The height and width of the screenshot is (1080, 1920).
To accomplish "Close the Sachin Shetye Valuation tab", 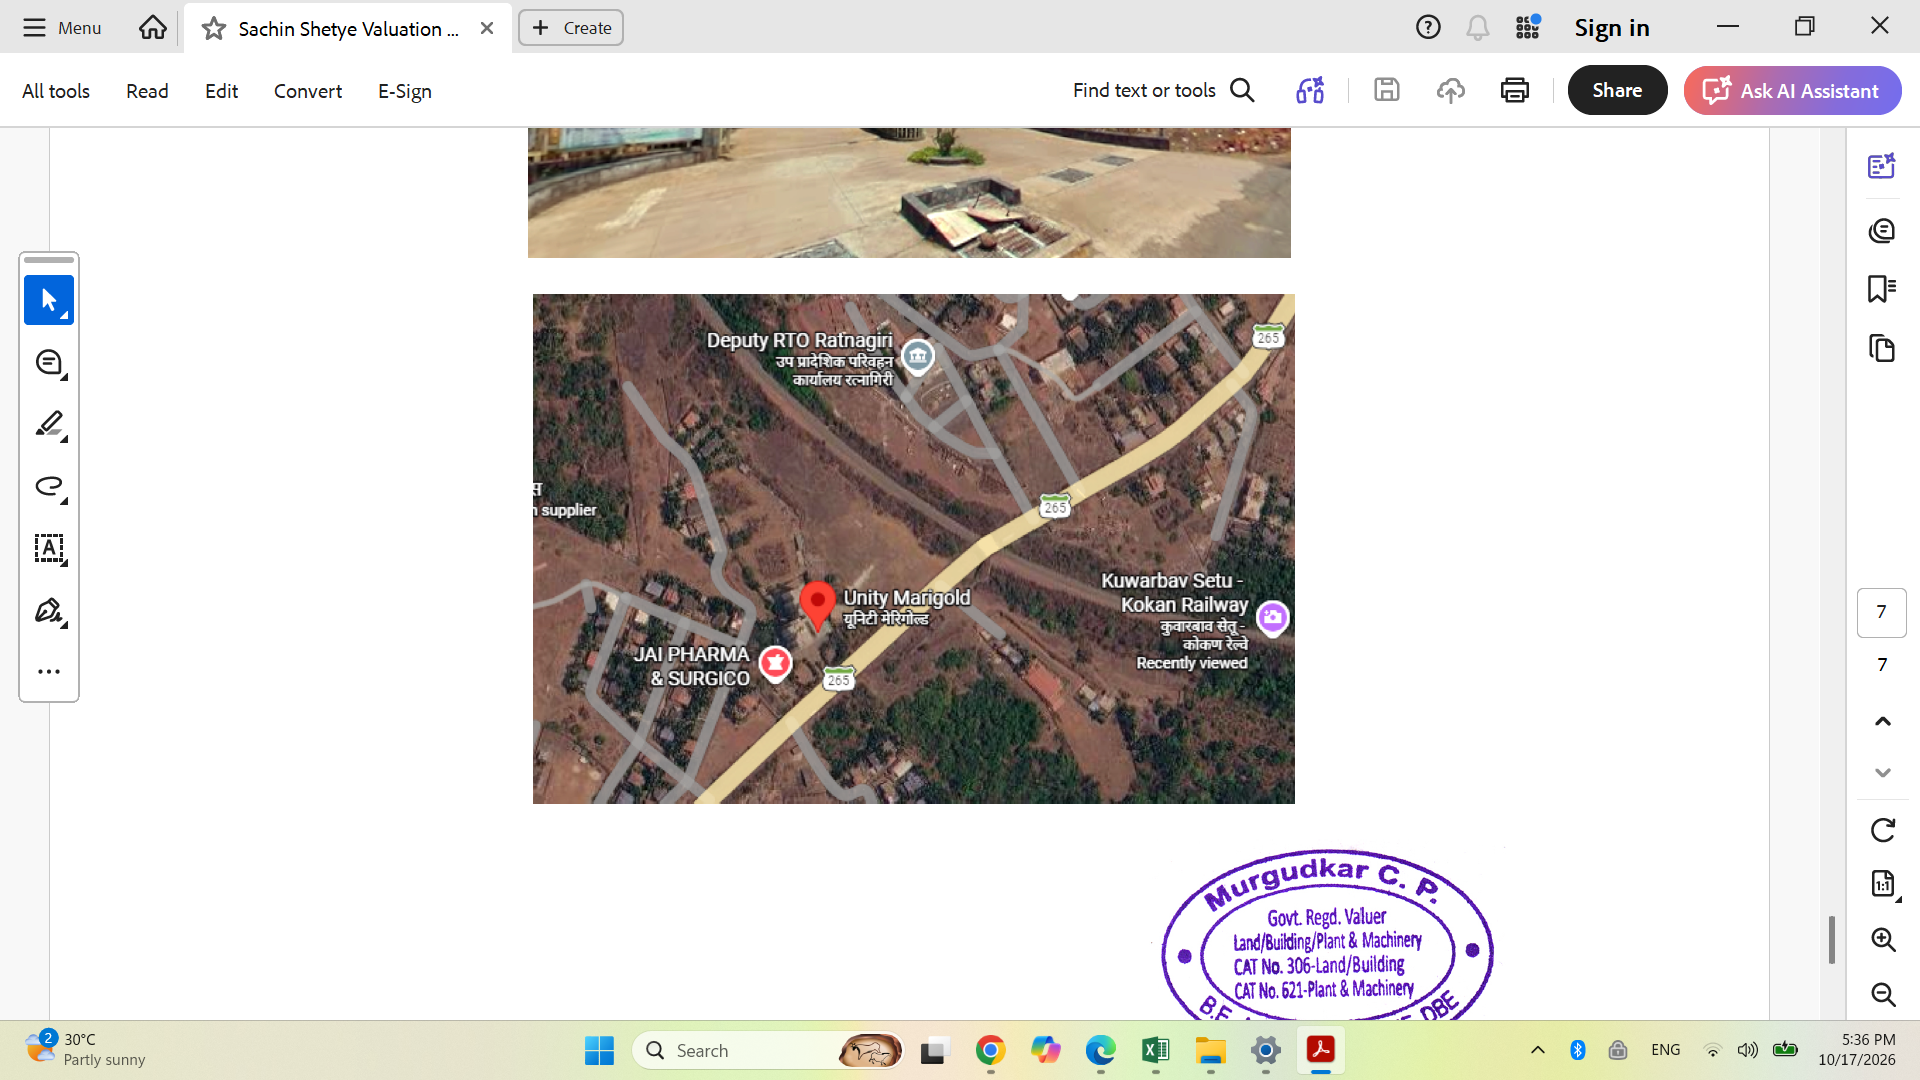I will (x=487, y=28).
